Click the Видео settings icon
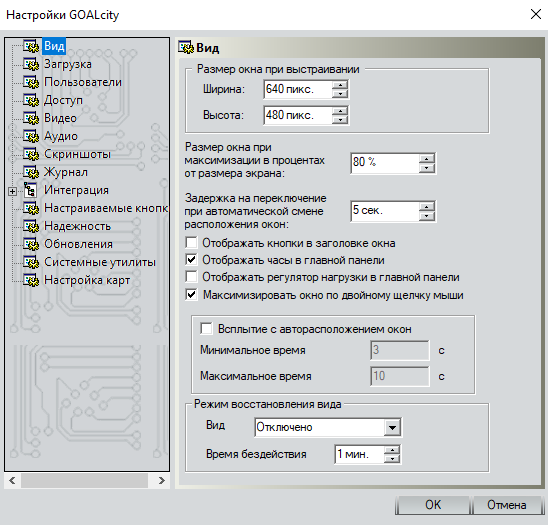 (31, 118)
